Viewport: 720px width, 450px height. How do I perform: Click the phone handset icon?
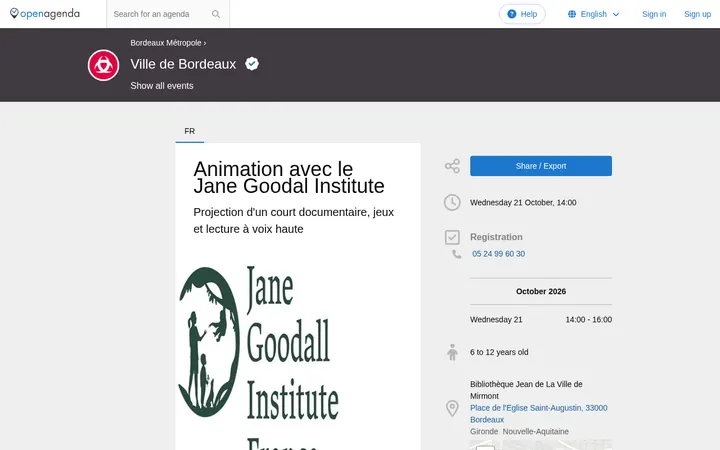[456, 254]
